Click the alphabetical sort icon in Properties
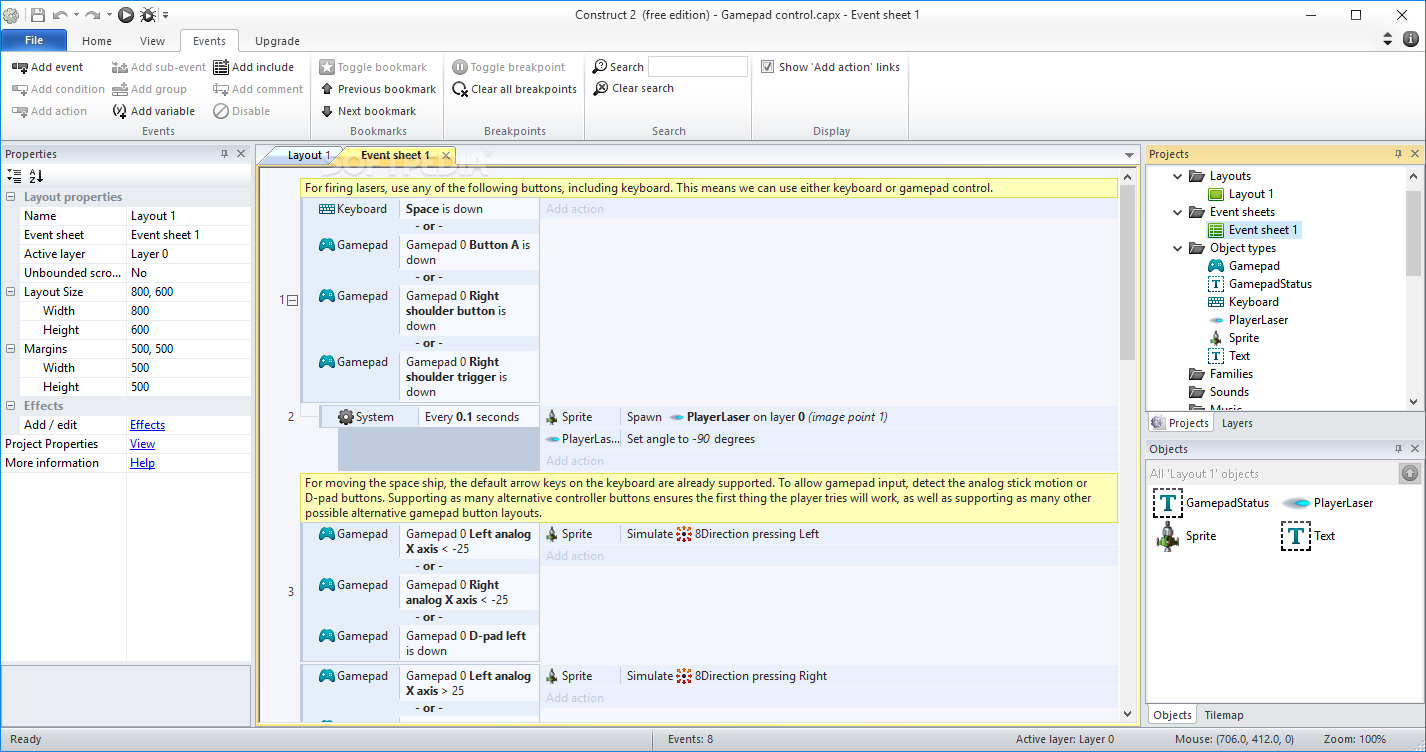 [x=36, y=176]
